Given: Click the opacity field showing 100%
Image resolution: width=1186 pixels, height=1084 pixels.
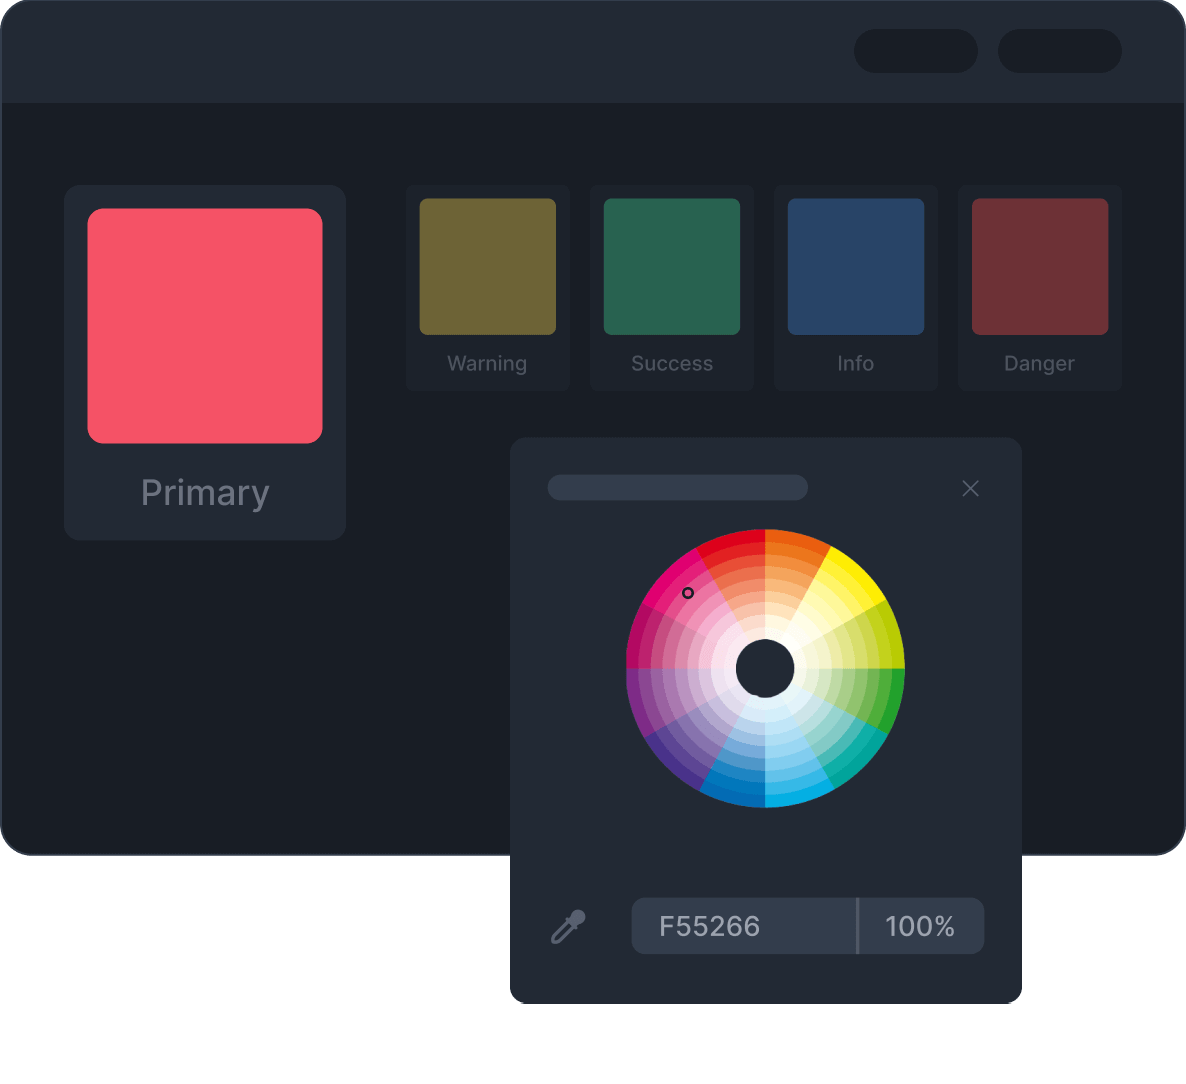Looking at the screenshot, I should click(x=920, y=926).
